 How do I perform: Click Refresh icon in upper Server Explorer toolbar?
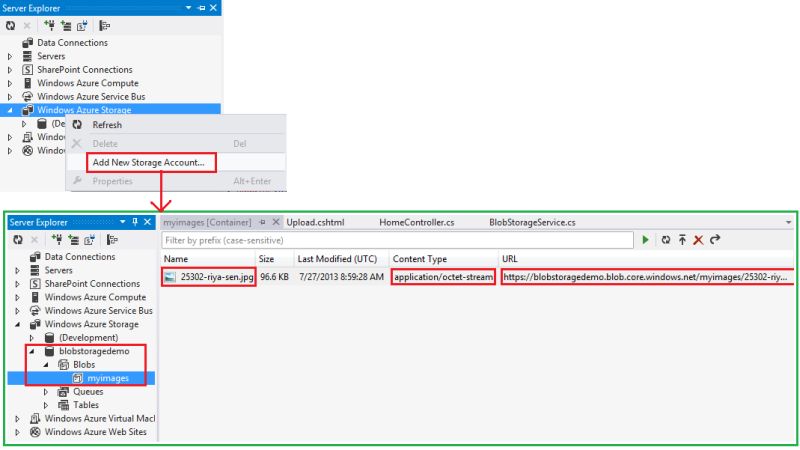[x=10, y=26]
